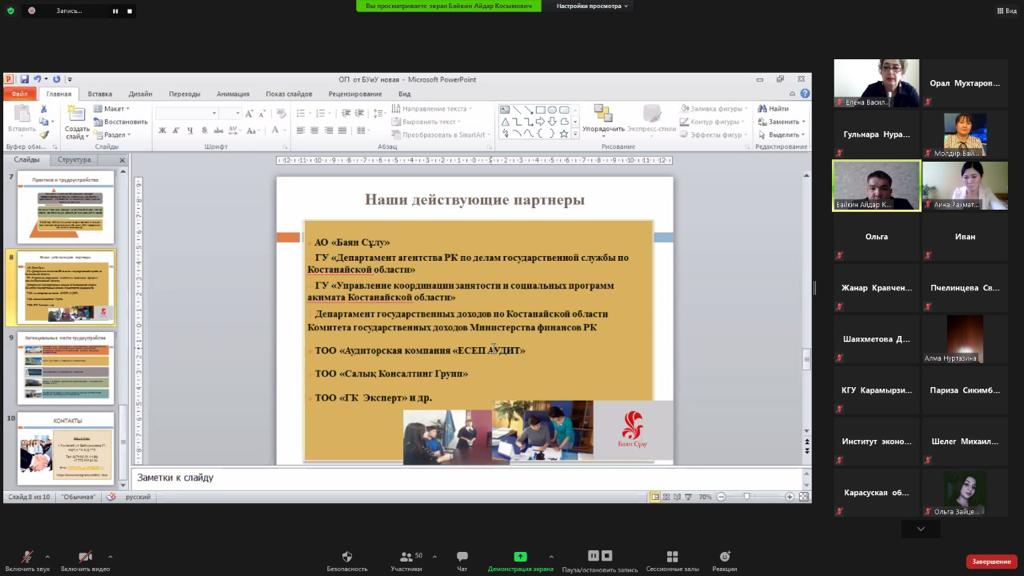Pause or stop recording in Zoom toolbar
1024x576 pixels.
point(600,561)
